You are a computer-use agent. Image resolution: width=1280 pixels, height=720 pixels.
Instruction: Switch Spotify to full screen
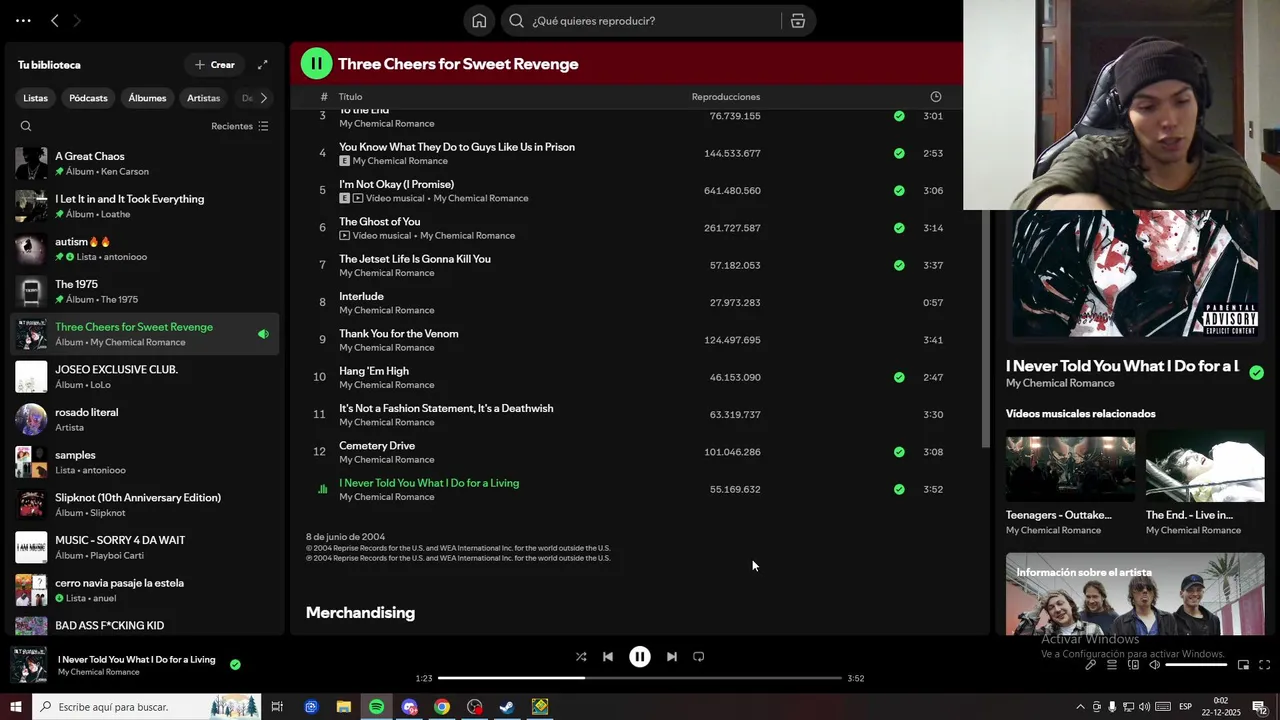coord(1264,665)
